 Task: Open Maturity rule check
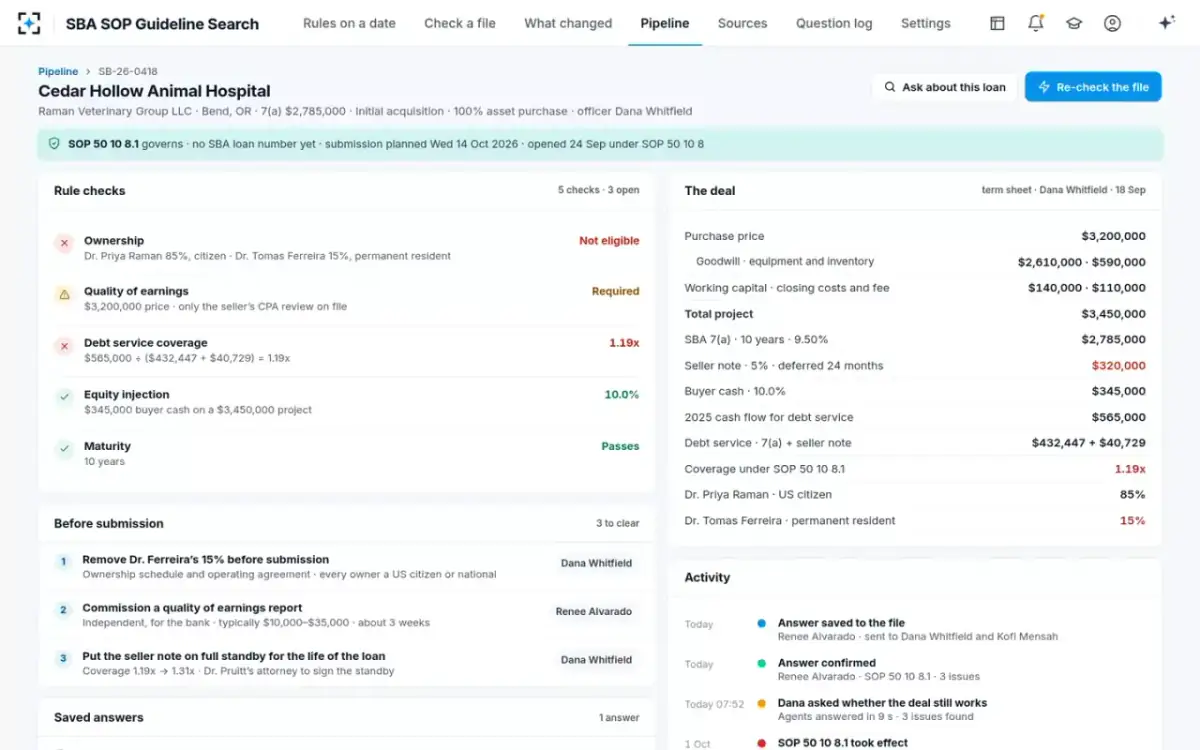[346, 454]
